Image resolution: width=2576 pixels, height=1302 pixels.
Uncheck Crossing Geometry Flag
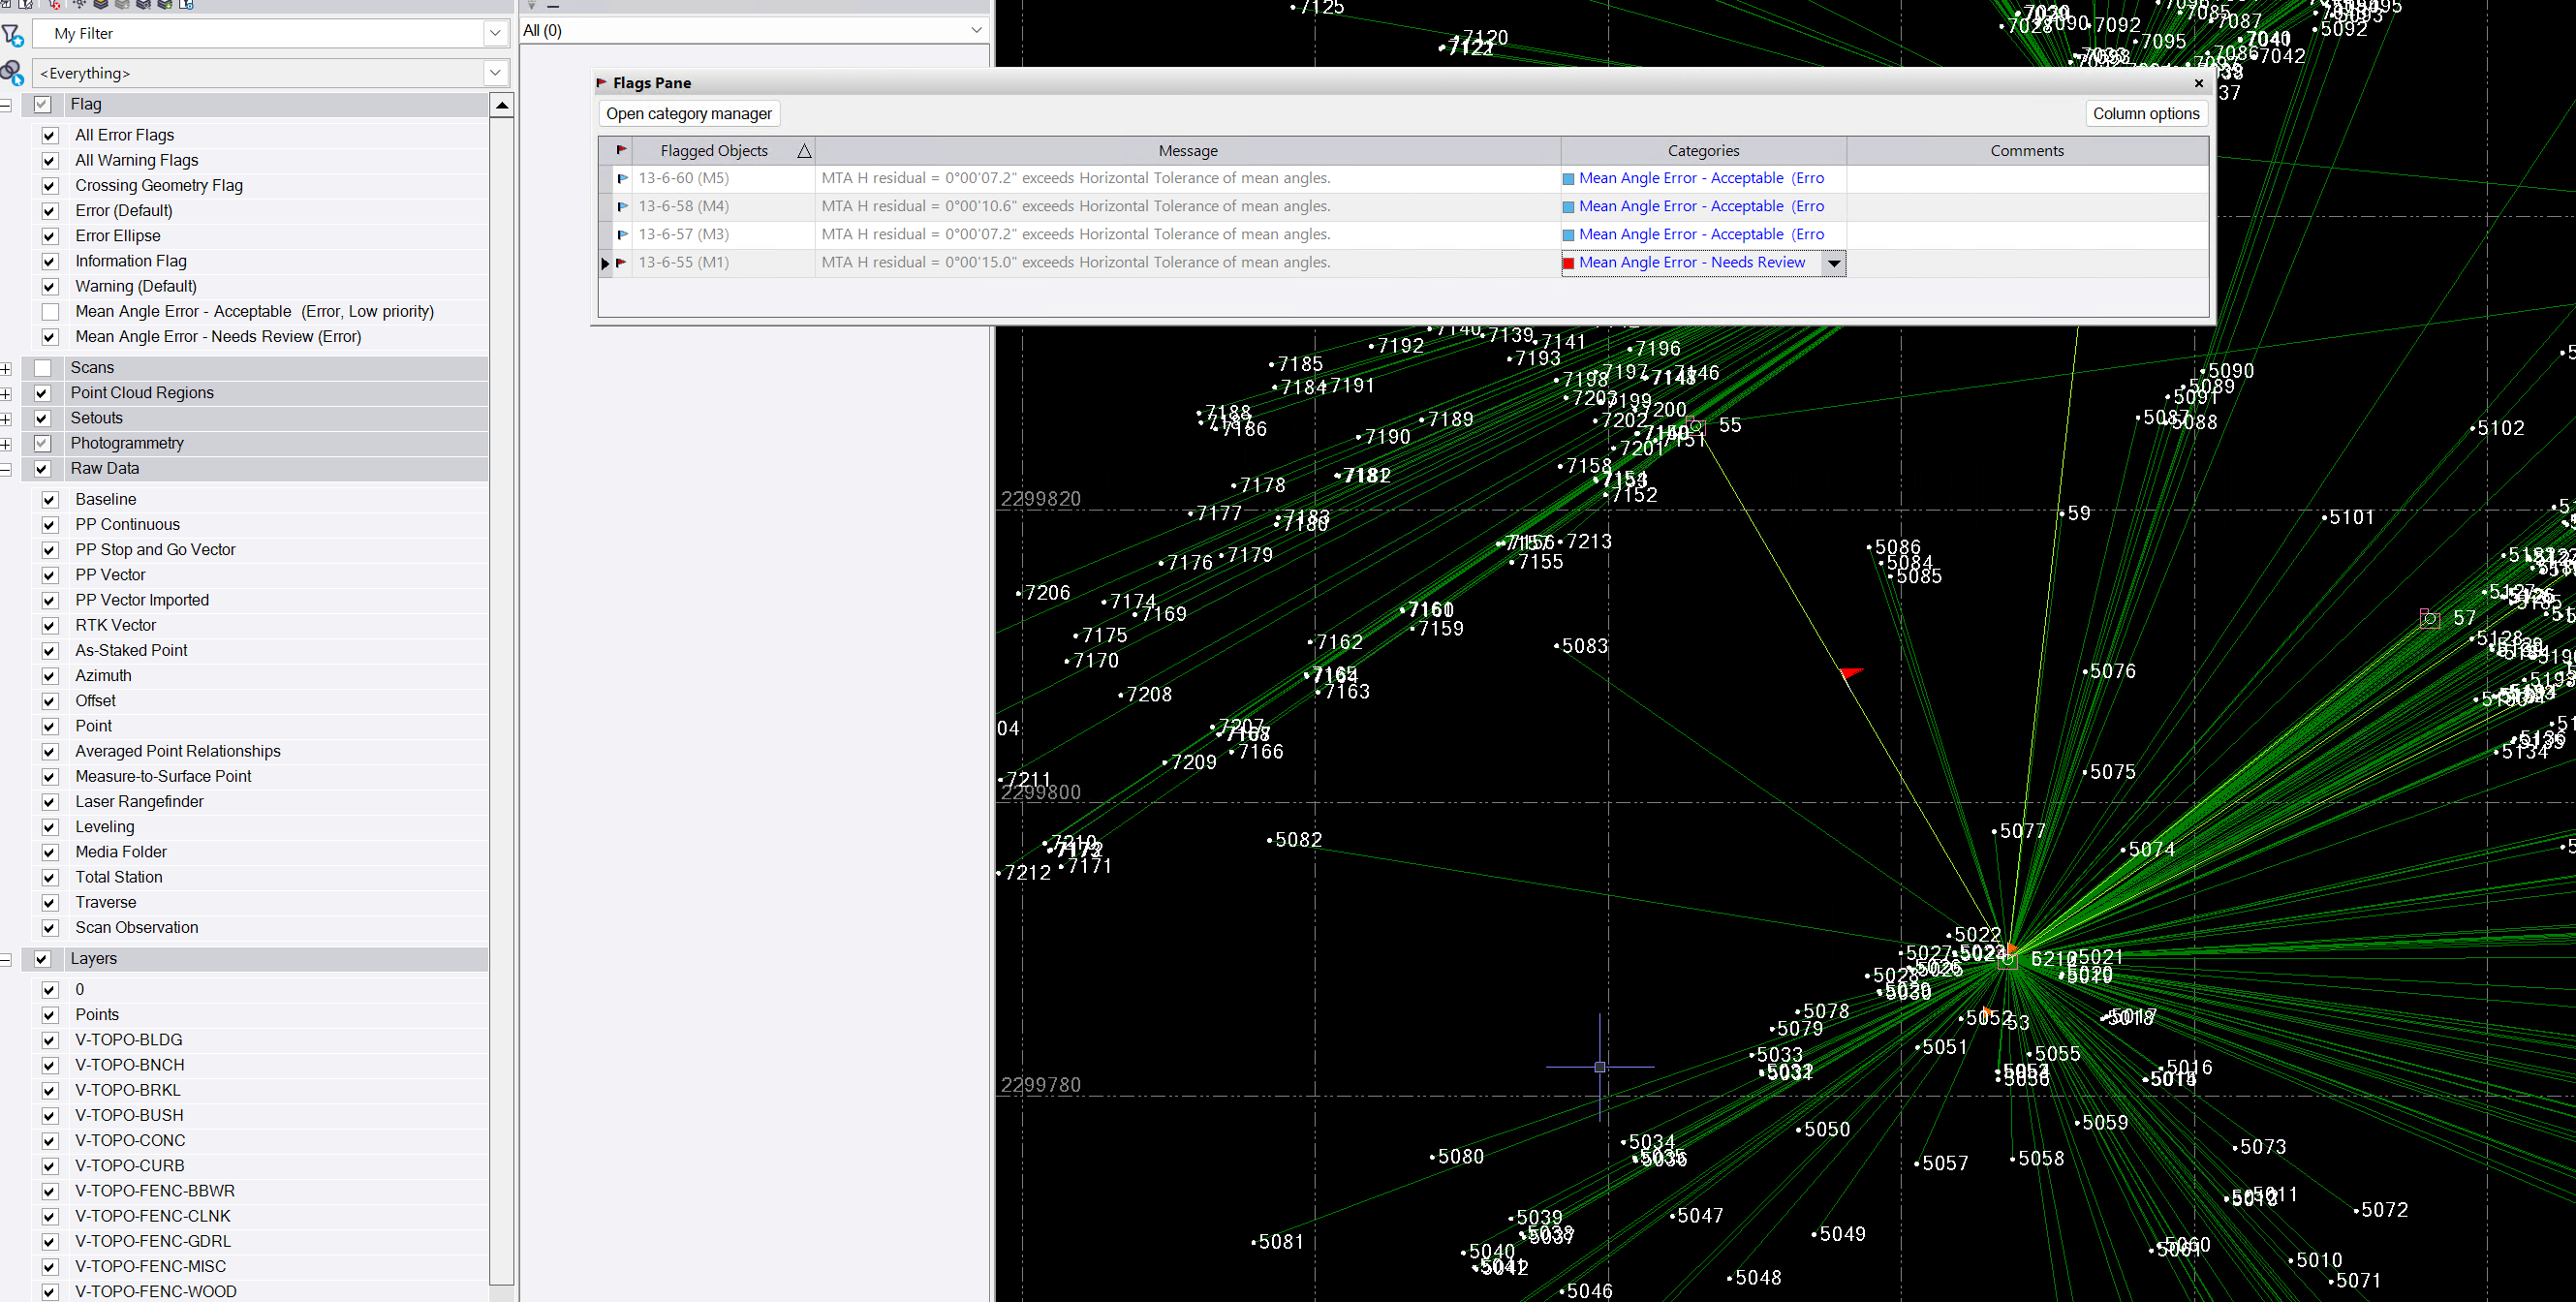pos(50,185)
